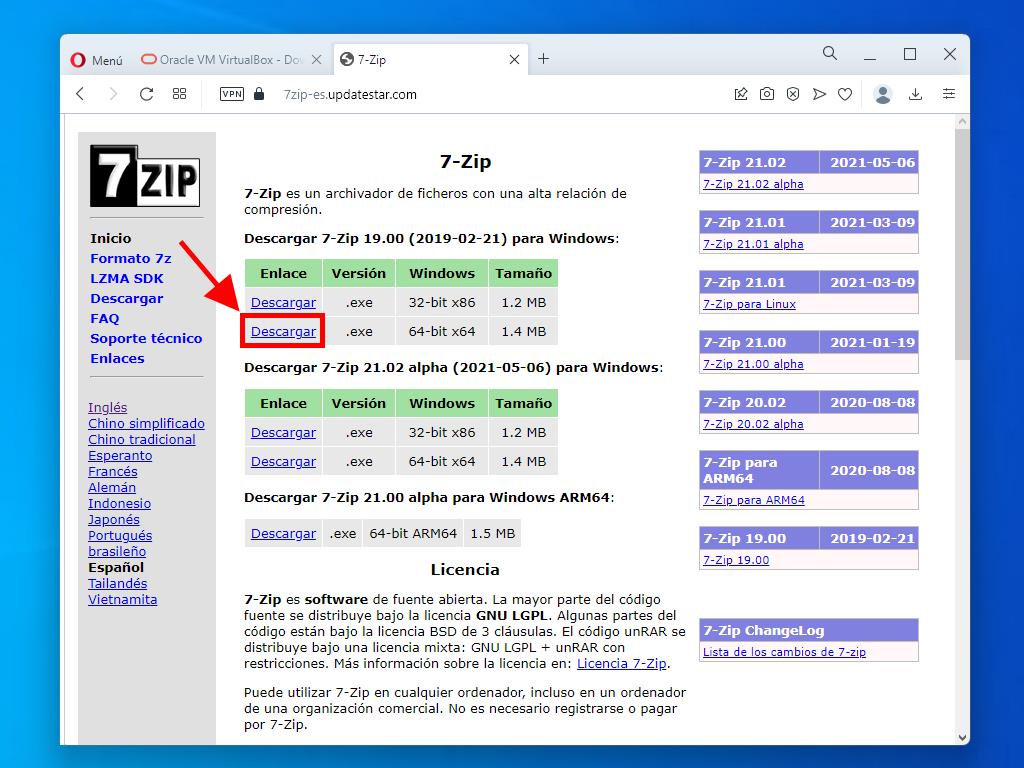
Task: Open the LZMA SDK sidebar link
Action: (127, 279)
